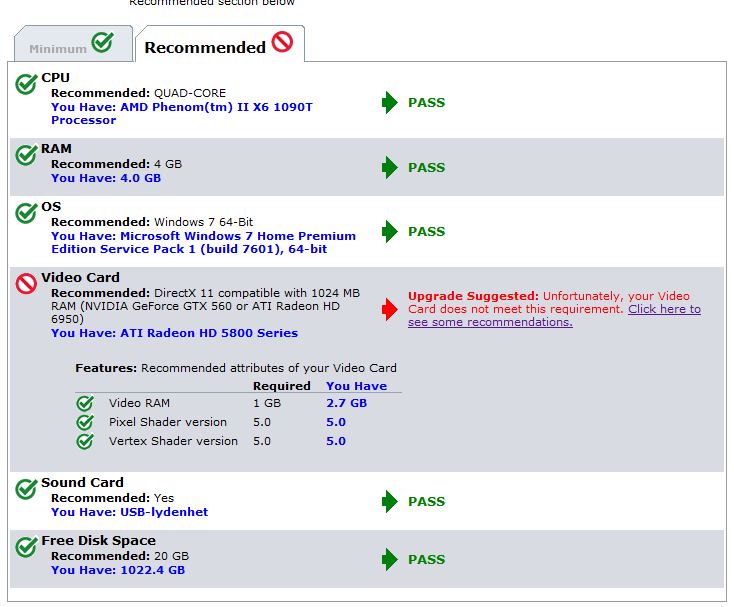Click the CPU pass checkmark icon
Viewport: 734px width, 607px height.
pyautogui.click(x=26, y=84)
